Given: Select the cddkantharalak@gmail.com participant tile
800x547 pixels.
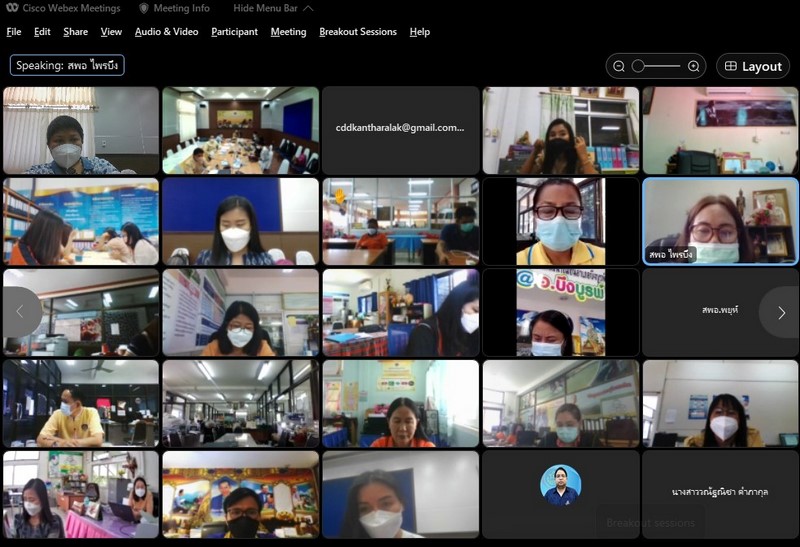Looking at the screenshot, I should click(x=400, y=129).
